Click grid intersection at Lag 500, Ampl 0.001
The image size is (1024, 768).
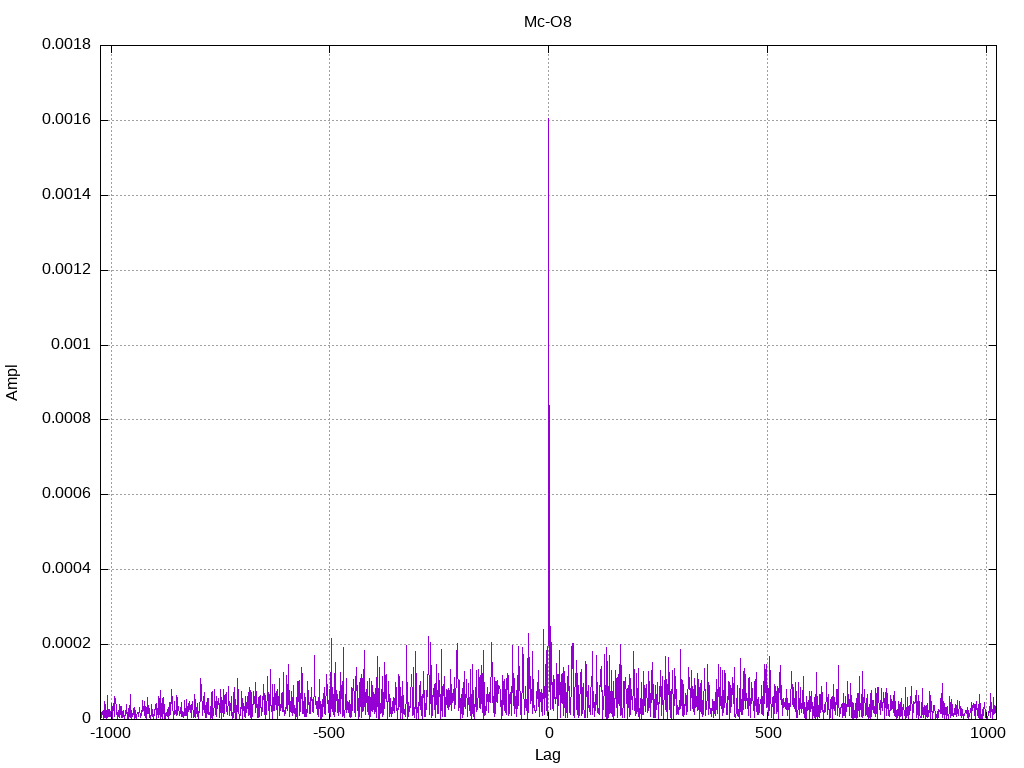(x=767, y=345)
